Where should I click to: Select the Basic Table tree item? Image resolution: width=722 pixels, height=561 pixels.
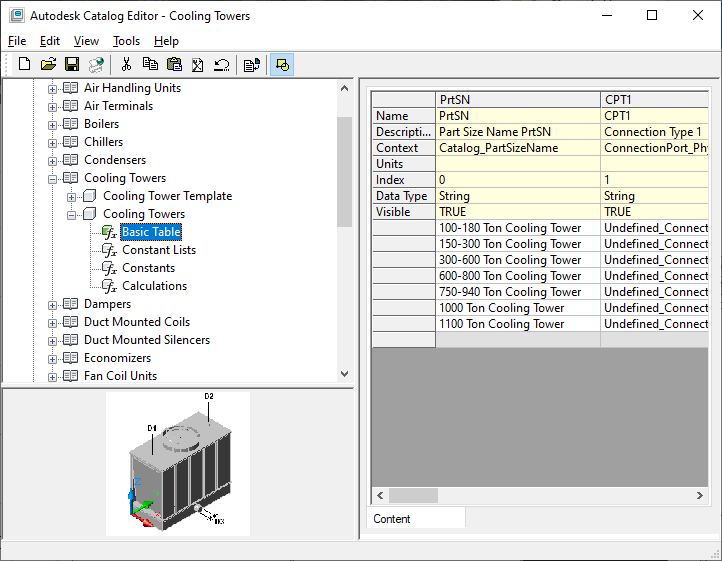151,232
